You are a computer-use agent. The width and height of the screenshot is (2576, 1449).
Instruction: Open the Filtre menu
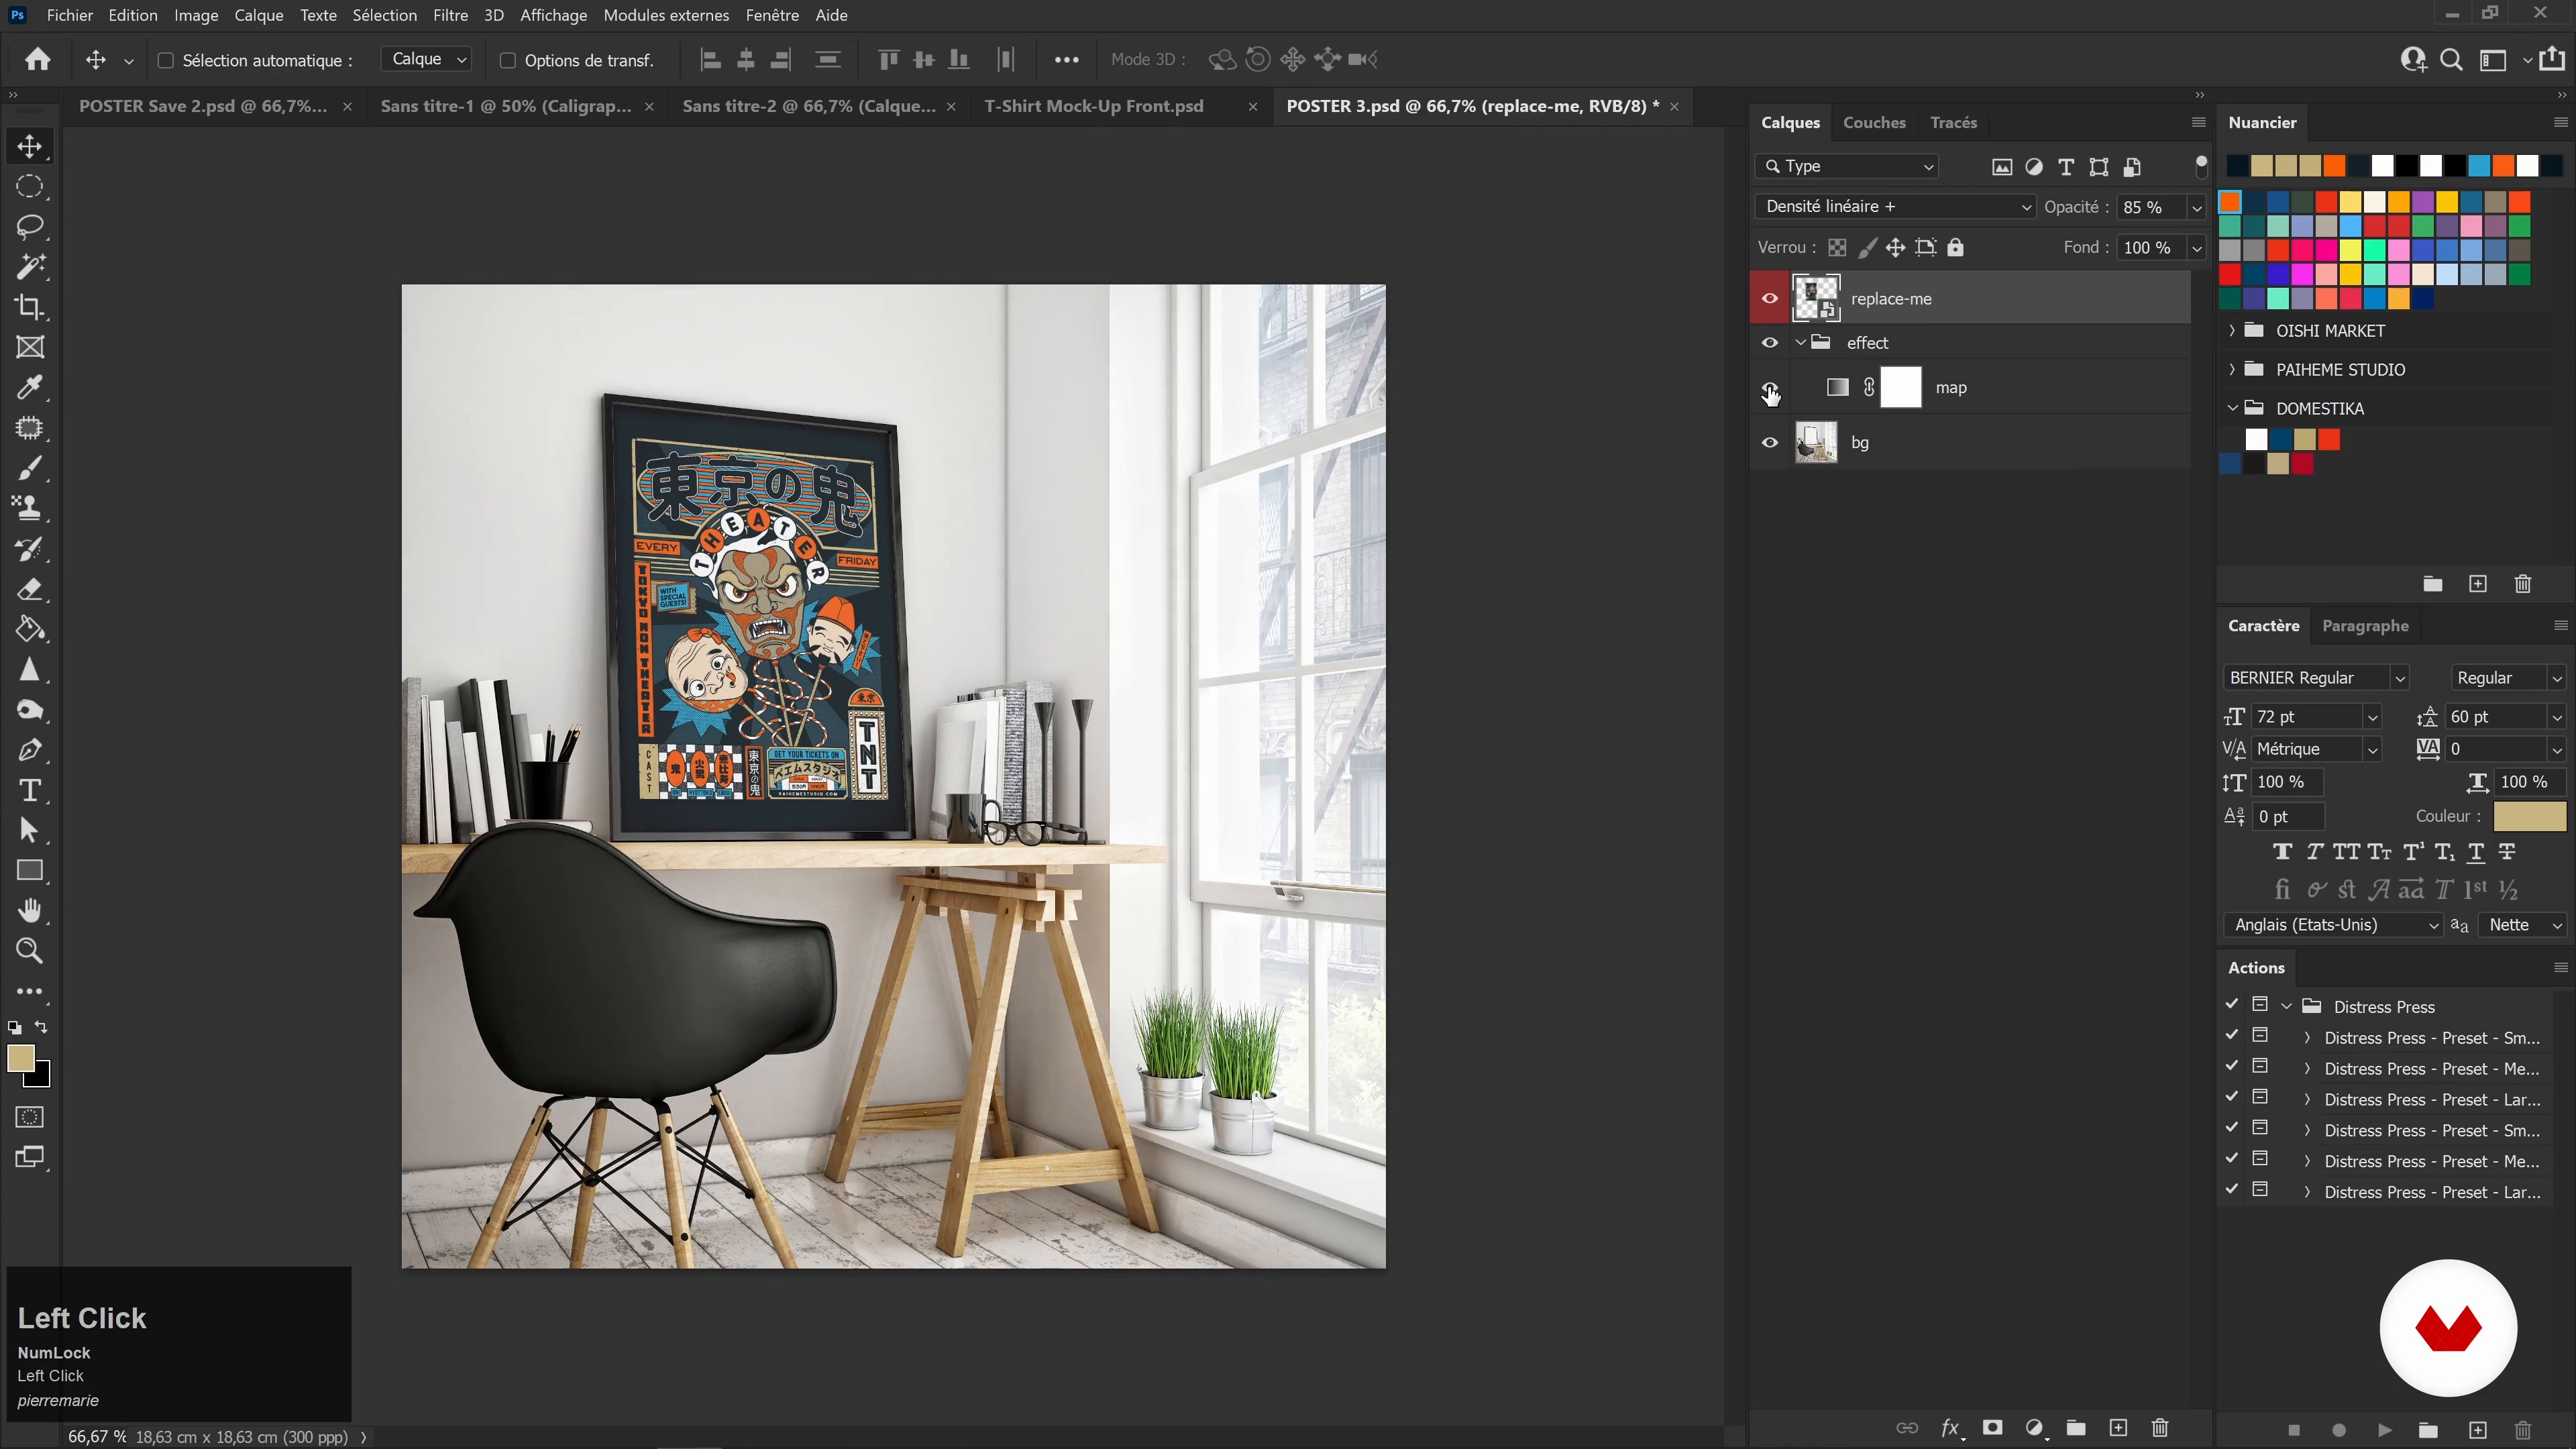click(x=450, y=15)
